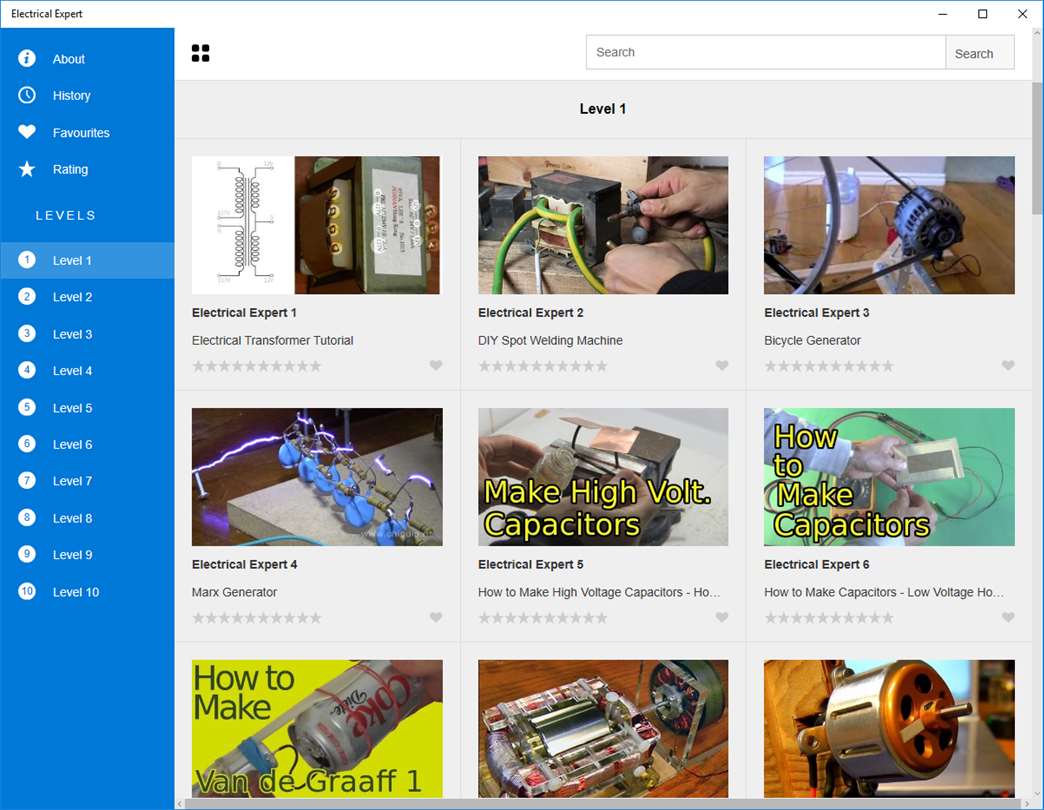
Task: Select Level 2 in the sidebar
Action: coord(87,297)
